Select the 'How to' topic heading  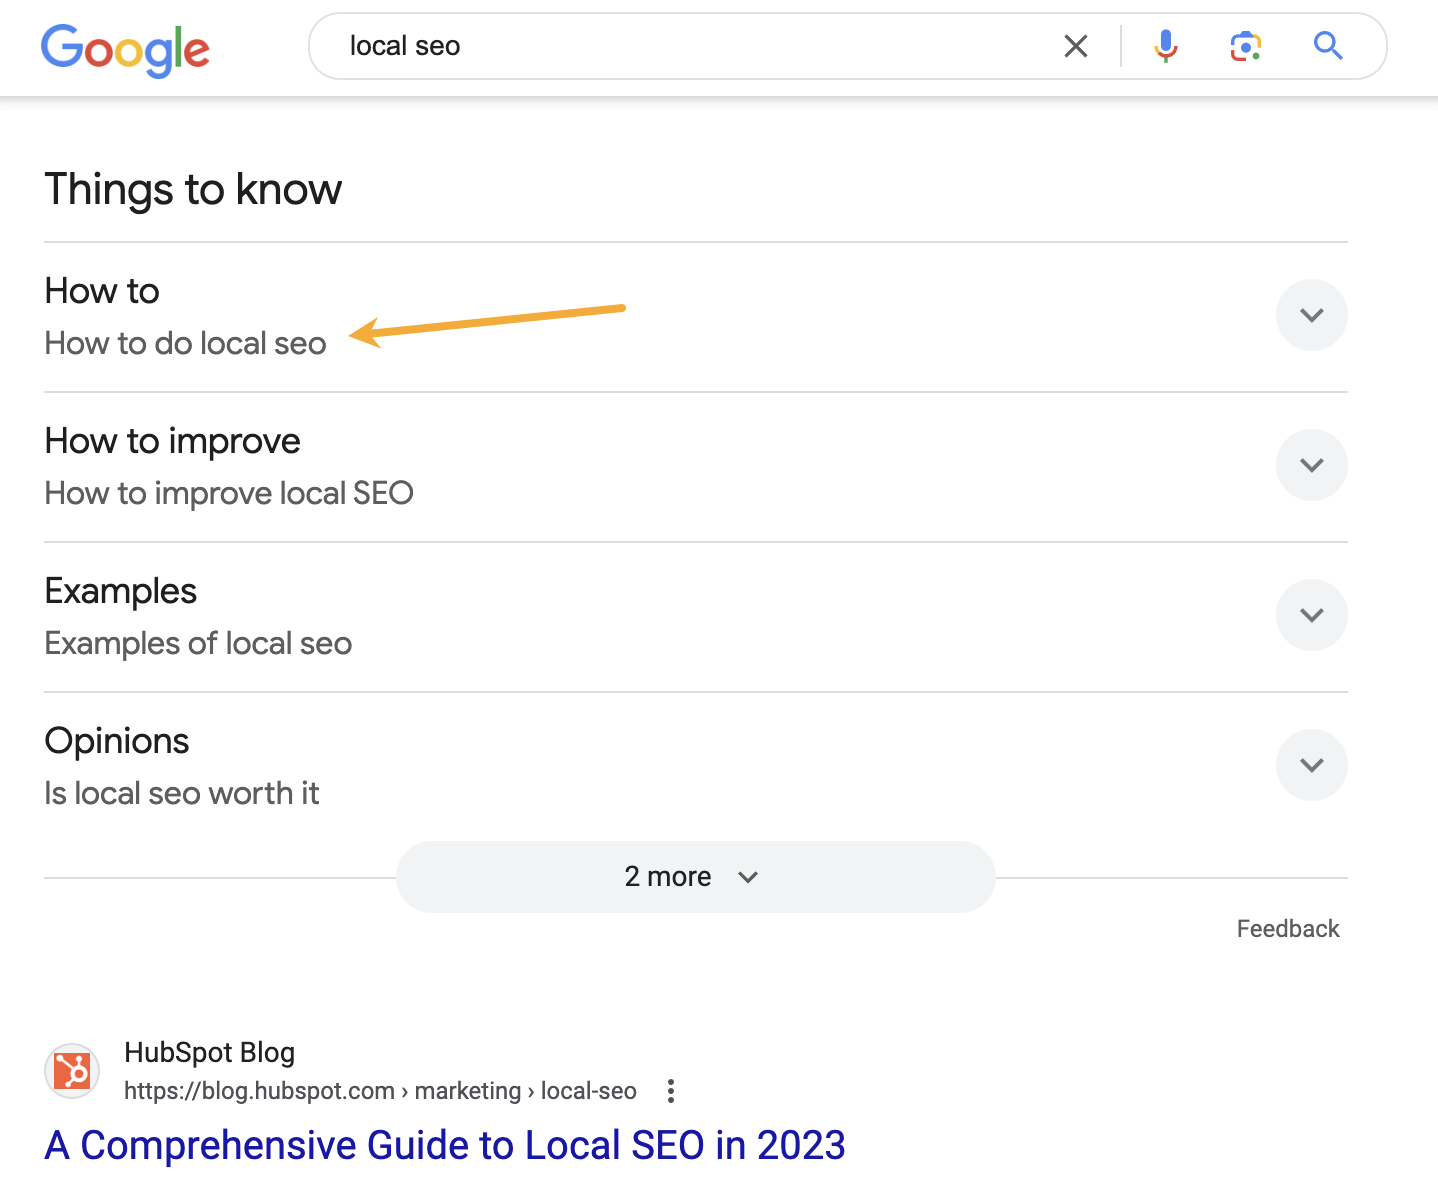click(101, 291)
